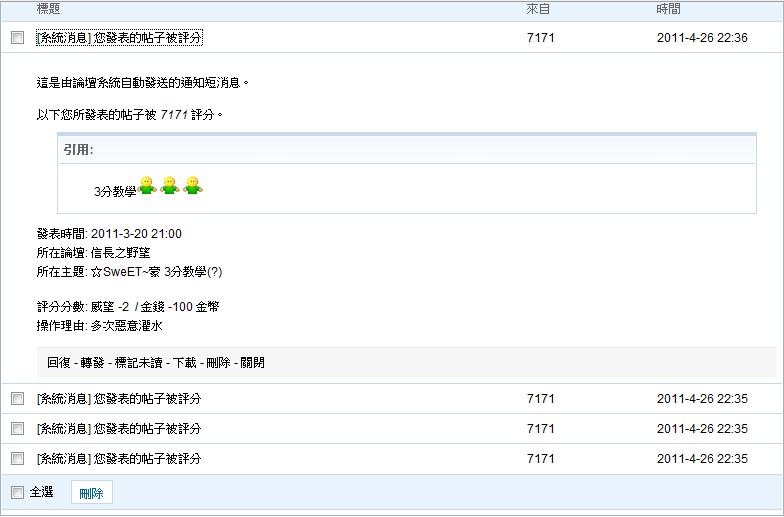784x517 pixels.
Task: Click the 發表時間 2011-3-20 21:00 line
Action: [109, 234]
